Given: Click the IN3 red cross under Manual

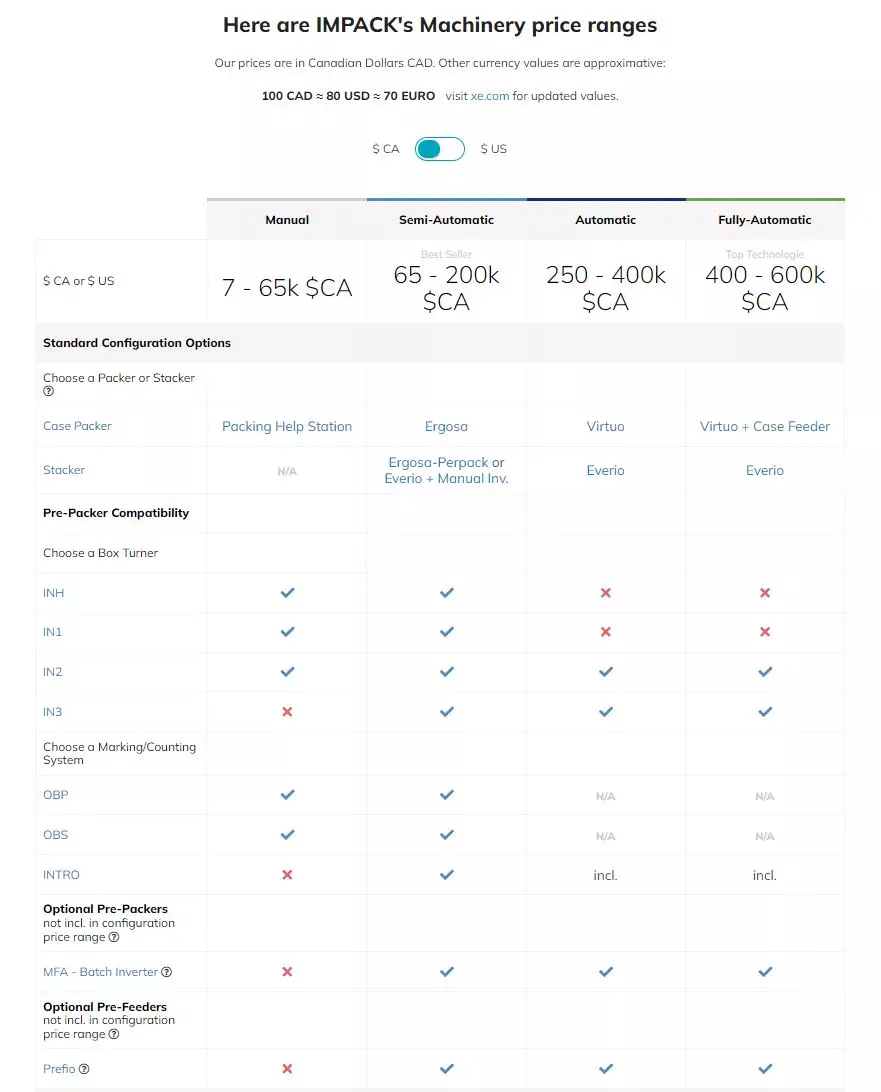Looking at the screenshot, I should [x=287, y=712].
